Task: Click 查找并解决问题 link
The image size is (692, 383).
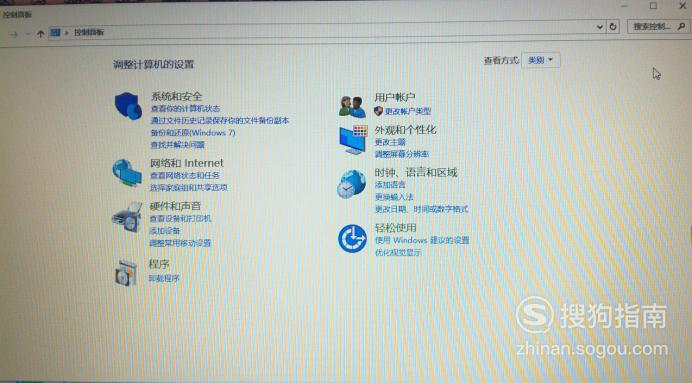Action: pos(177,145)
